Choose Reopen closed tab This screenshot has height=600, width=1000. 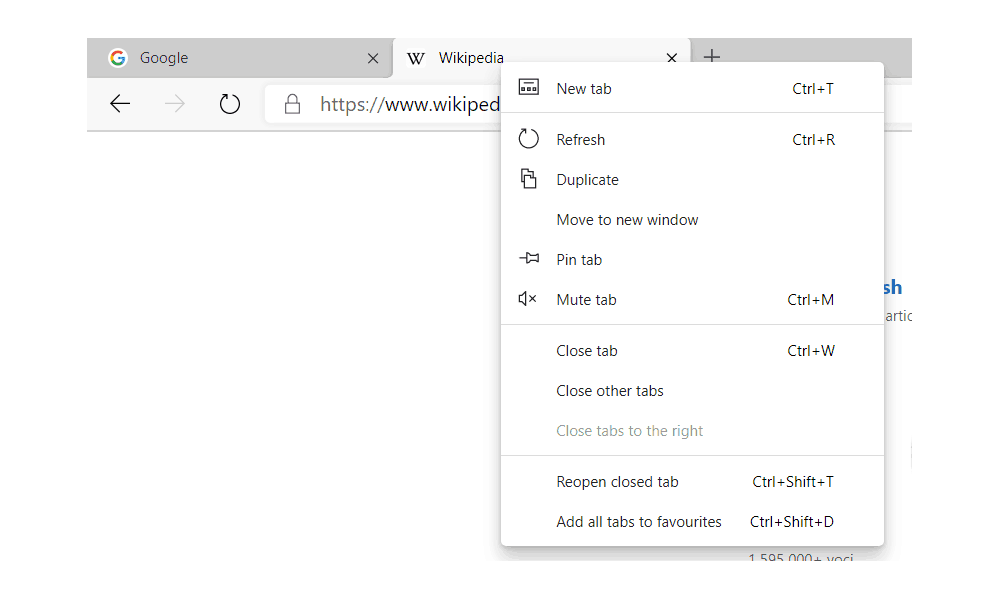(617, 481)
